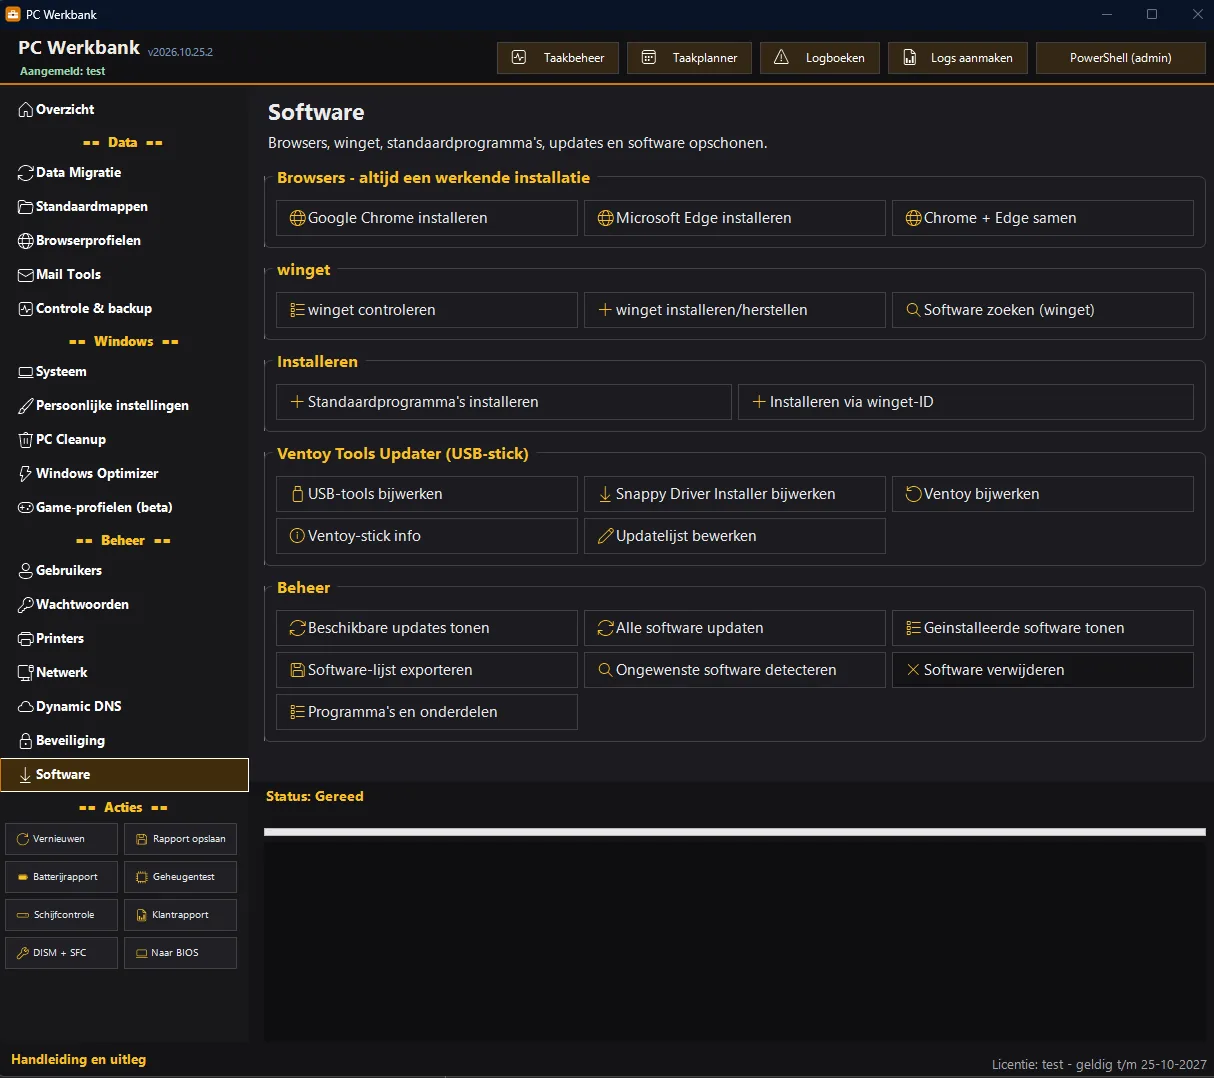Click the envelope icon beside Mail Tools
This screenshot has height=1078, width=1214.
pyautogui.click(x=26, y=275)
